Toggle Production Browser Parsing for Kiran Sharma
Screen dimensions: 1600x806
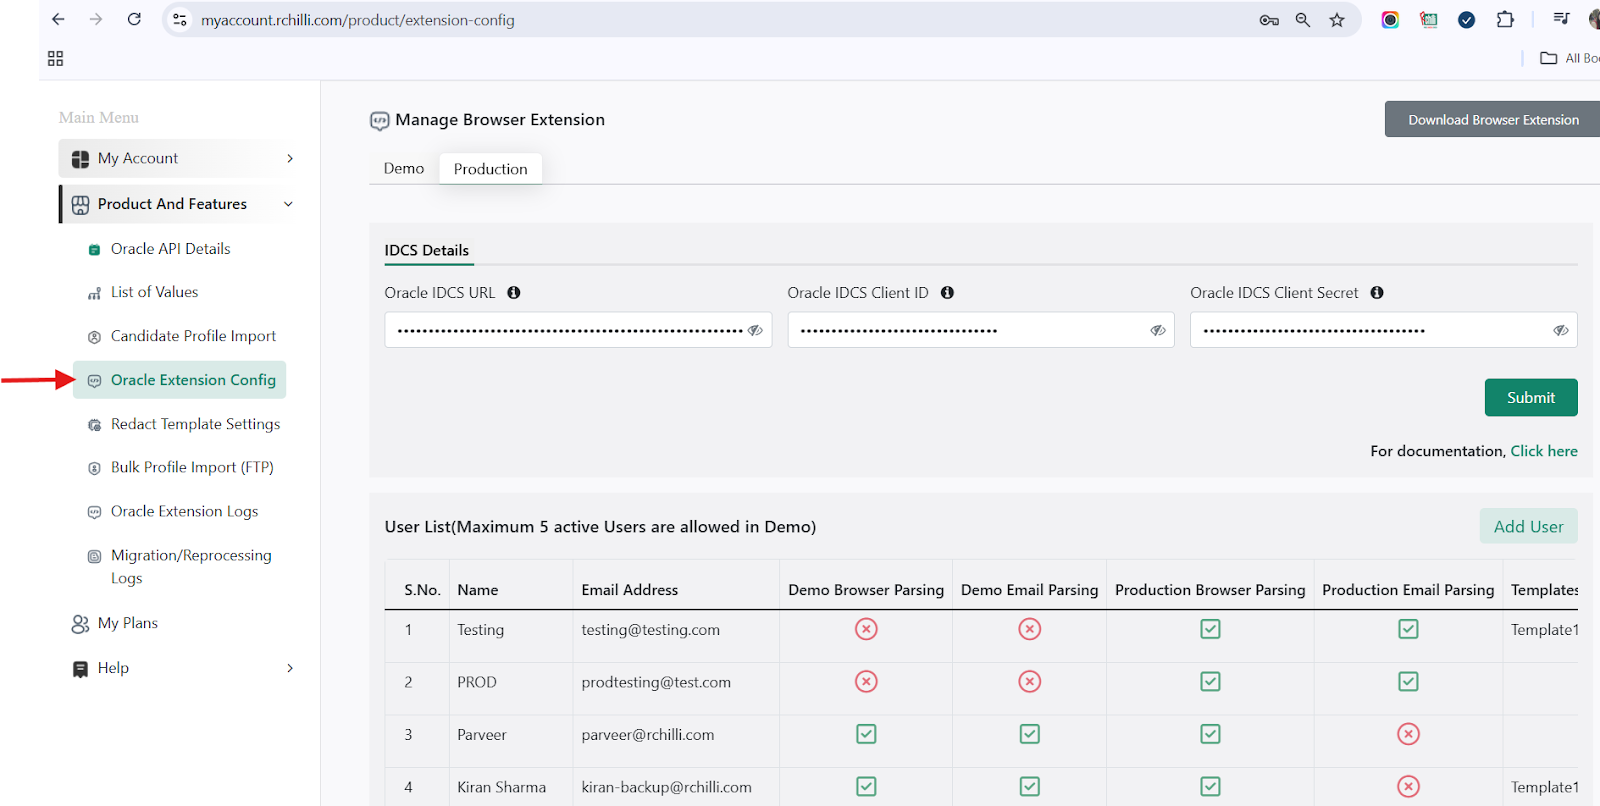point(1210,787)
